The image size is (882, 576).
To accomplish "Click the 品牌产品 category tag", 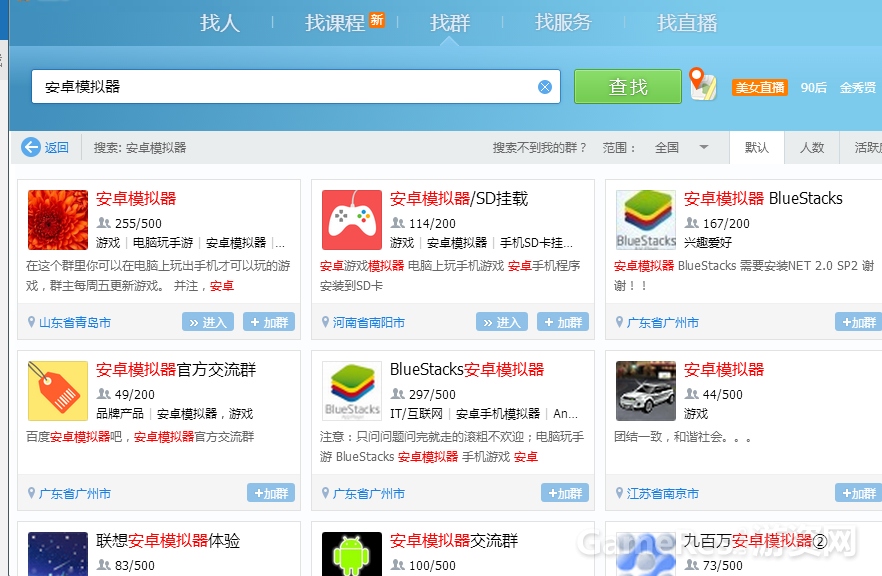I will (120, 413).
